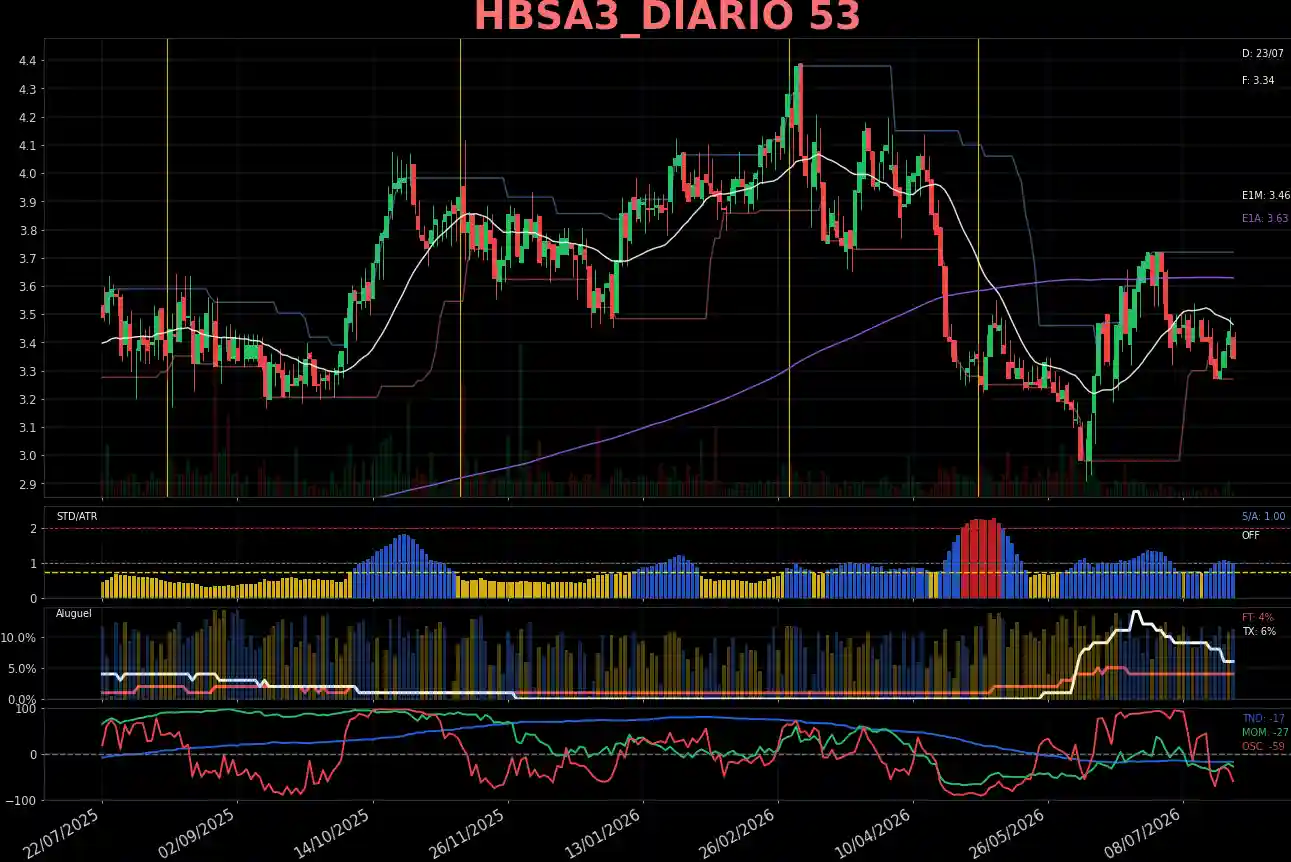This screenshot has width=1291, height=862.
Task: Select the 02/09/2025 date axis label
Action: (198, 834)
